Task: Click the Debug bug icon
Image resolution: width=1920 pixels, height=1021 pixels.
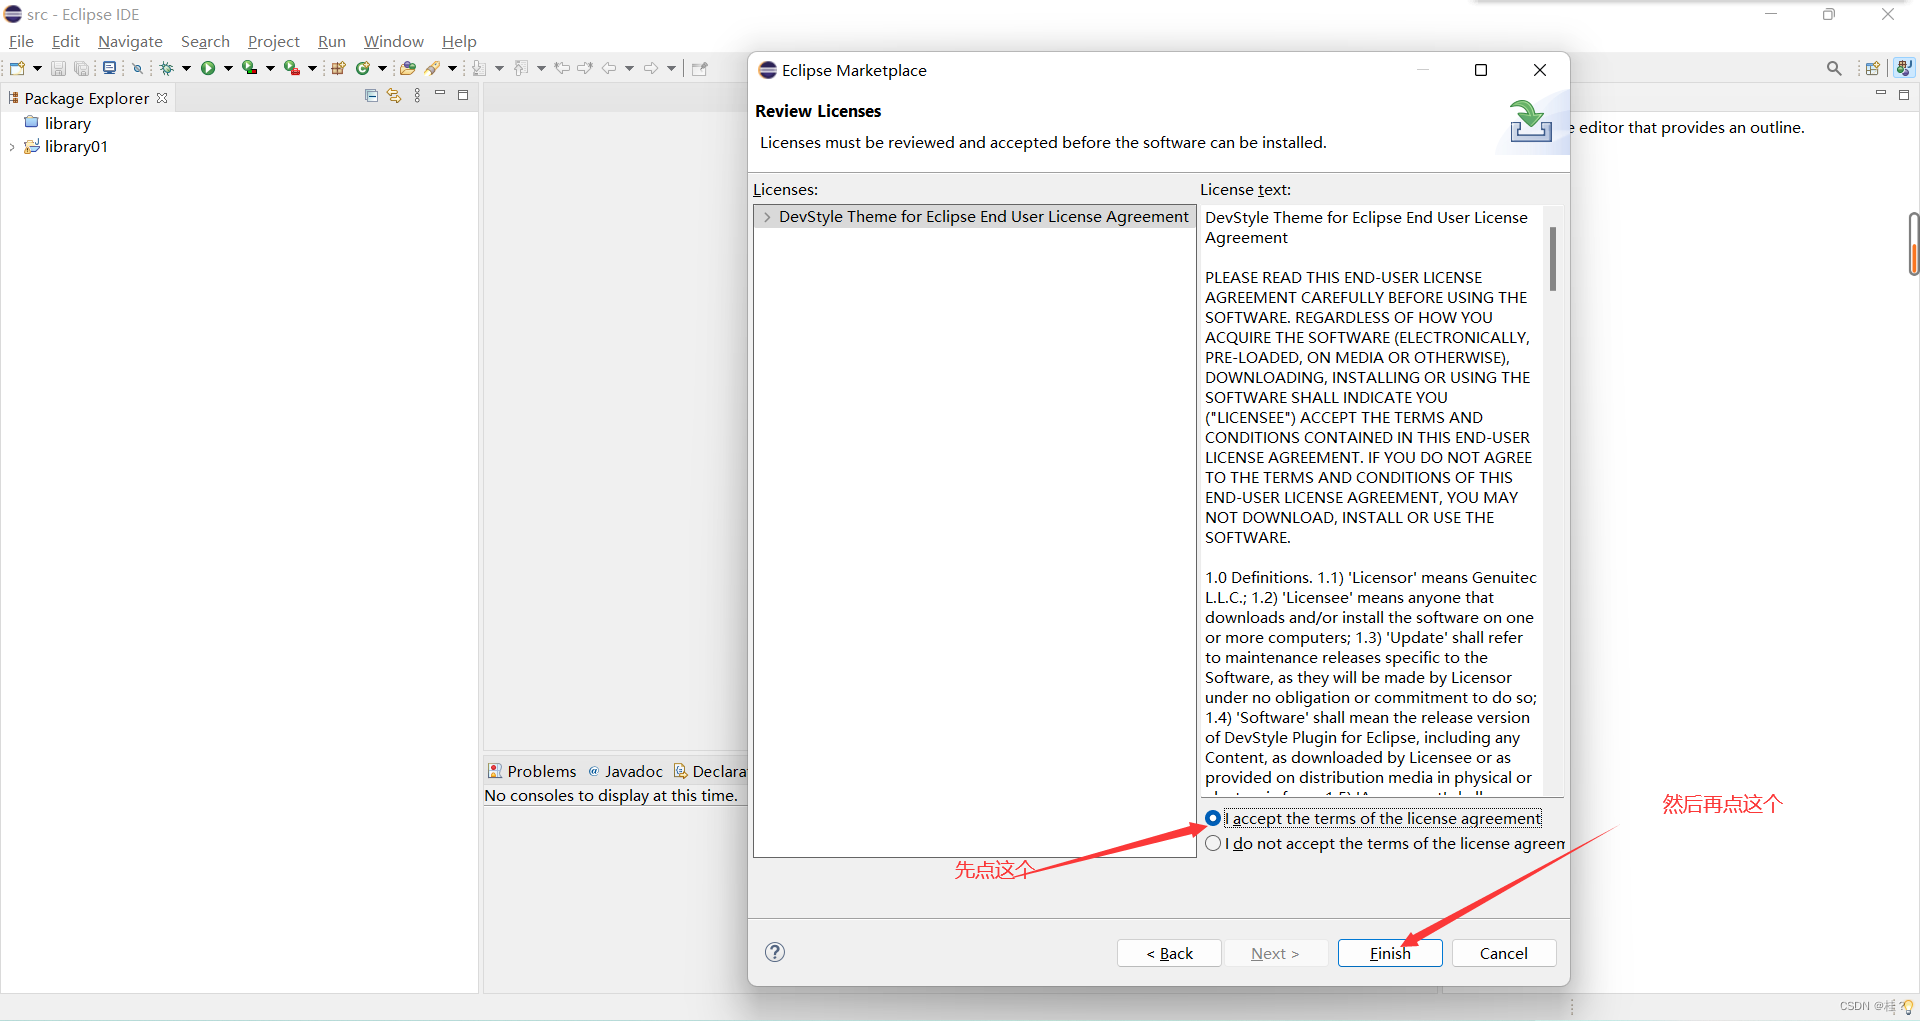Action: click(x=166, y=68)
